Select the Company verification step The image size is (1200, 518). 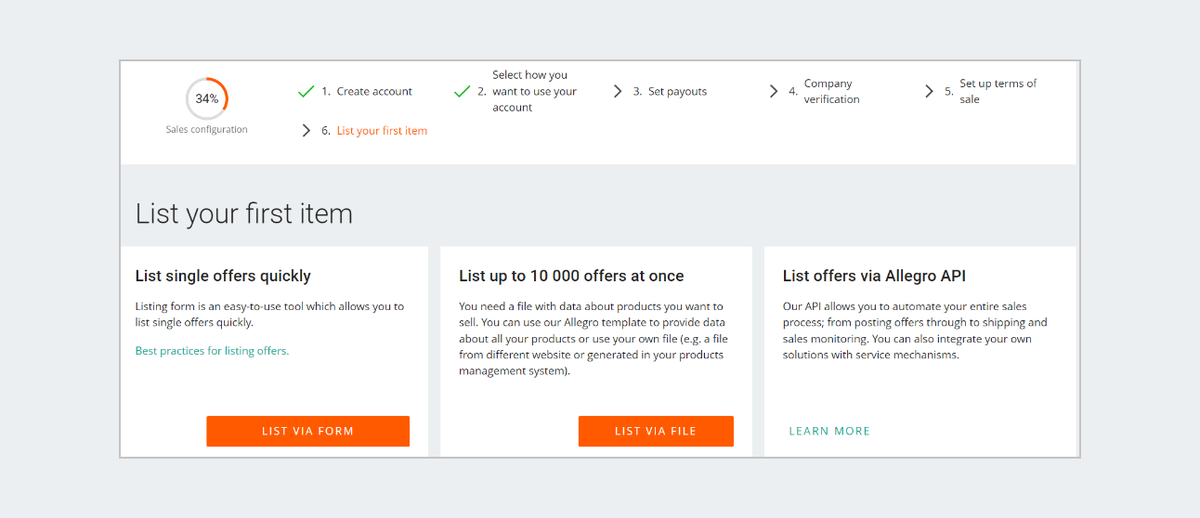[831, 92]
